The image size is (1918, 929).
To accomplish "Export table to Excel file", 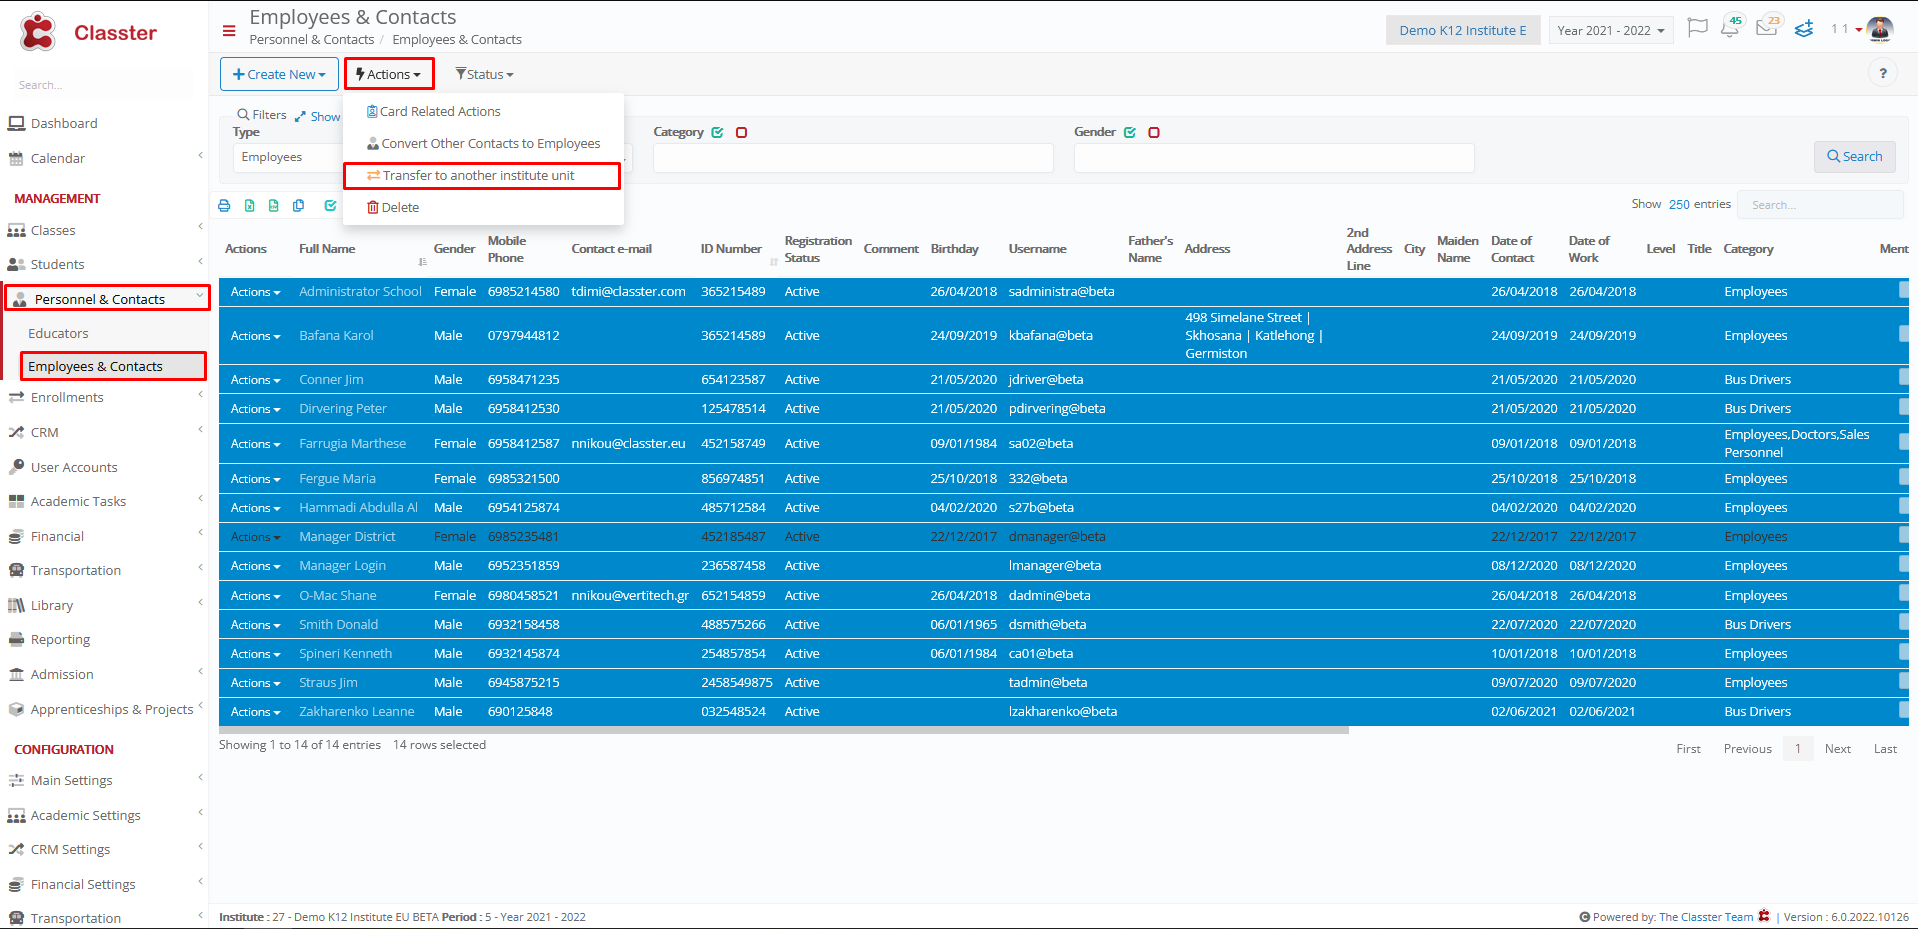I will click(249, 206).
